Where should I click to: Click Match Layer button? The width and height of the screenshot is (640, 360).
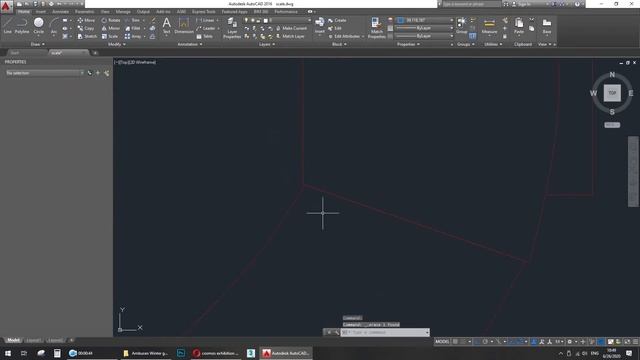click(x=291, y=36)
